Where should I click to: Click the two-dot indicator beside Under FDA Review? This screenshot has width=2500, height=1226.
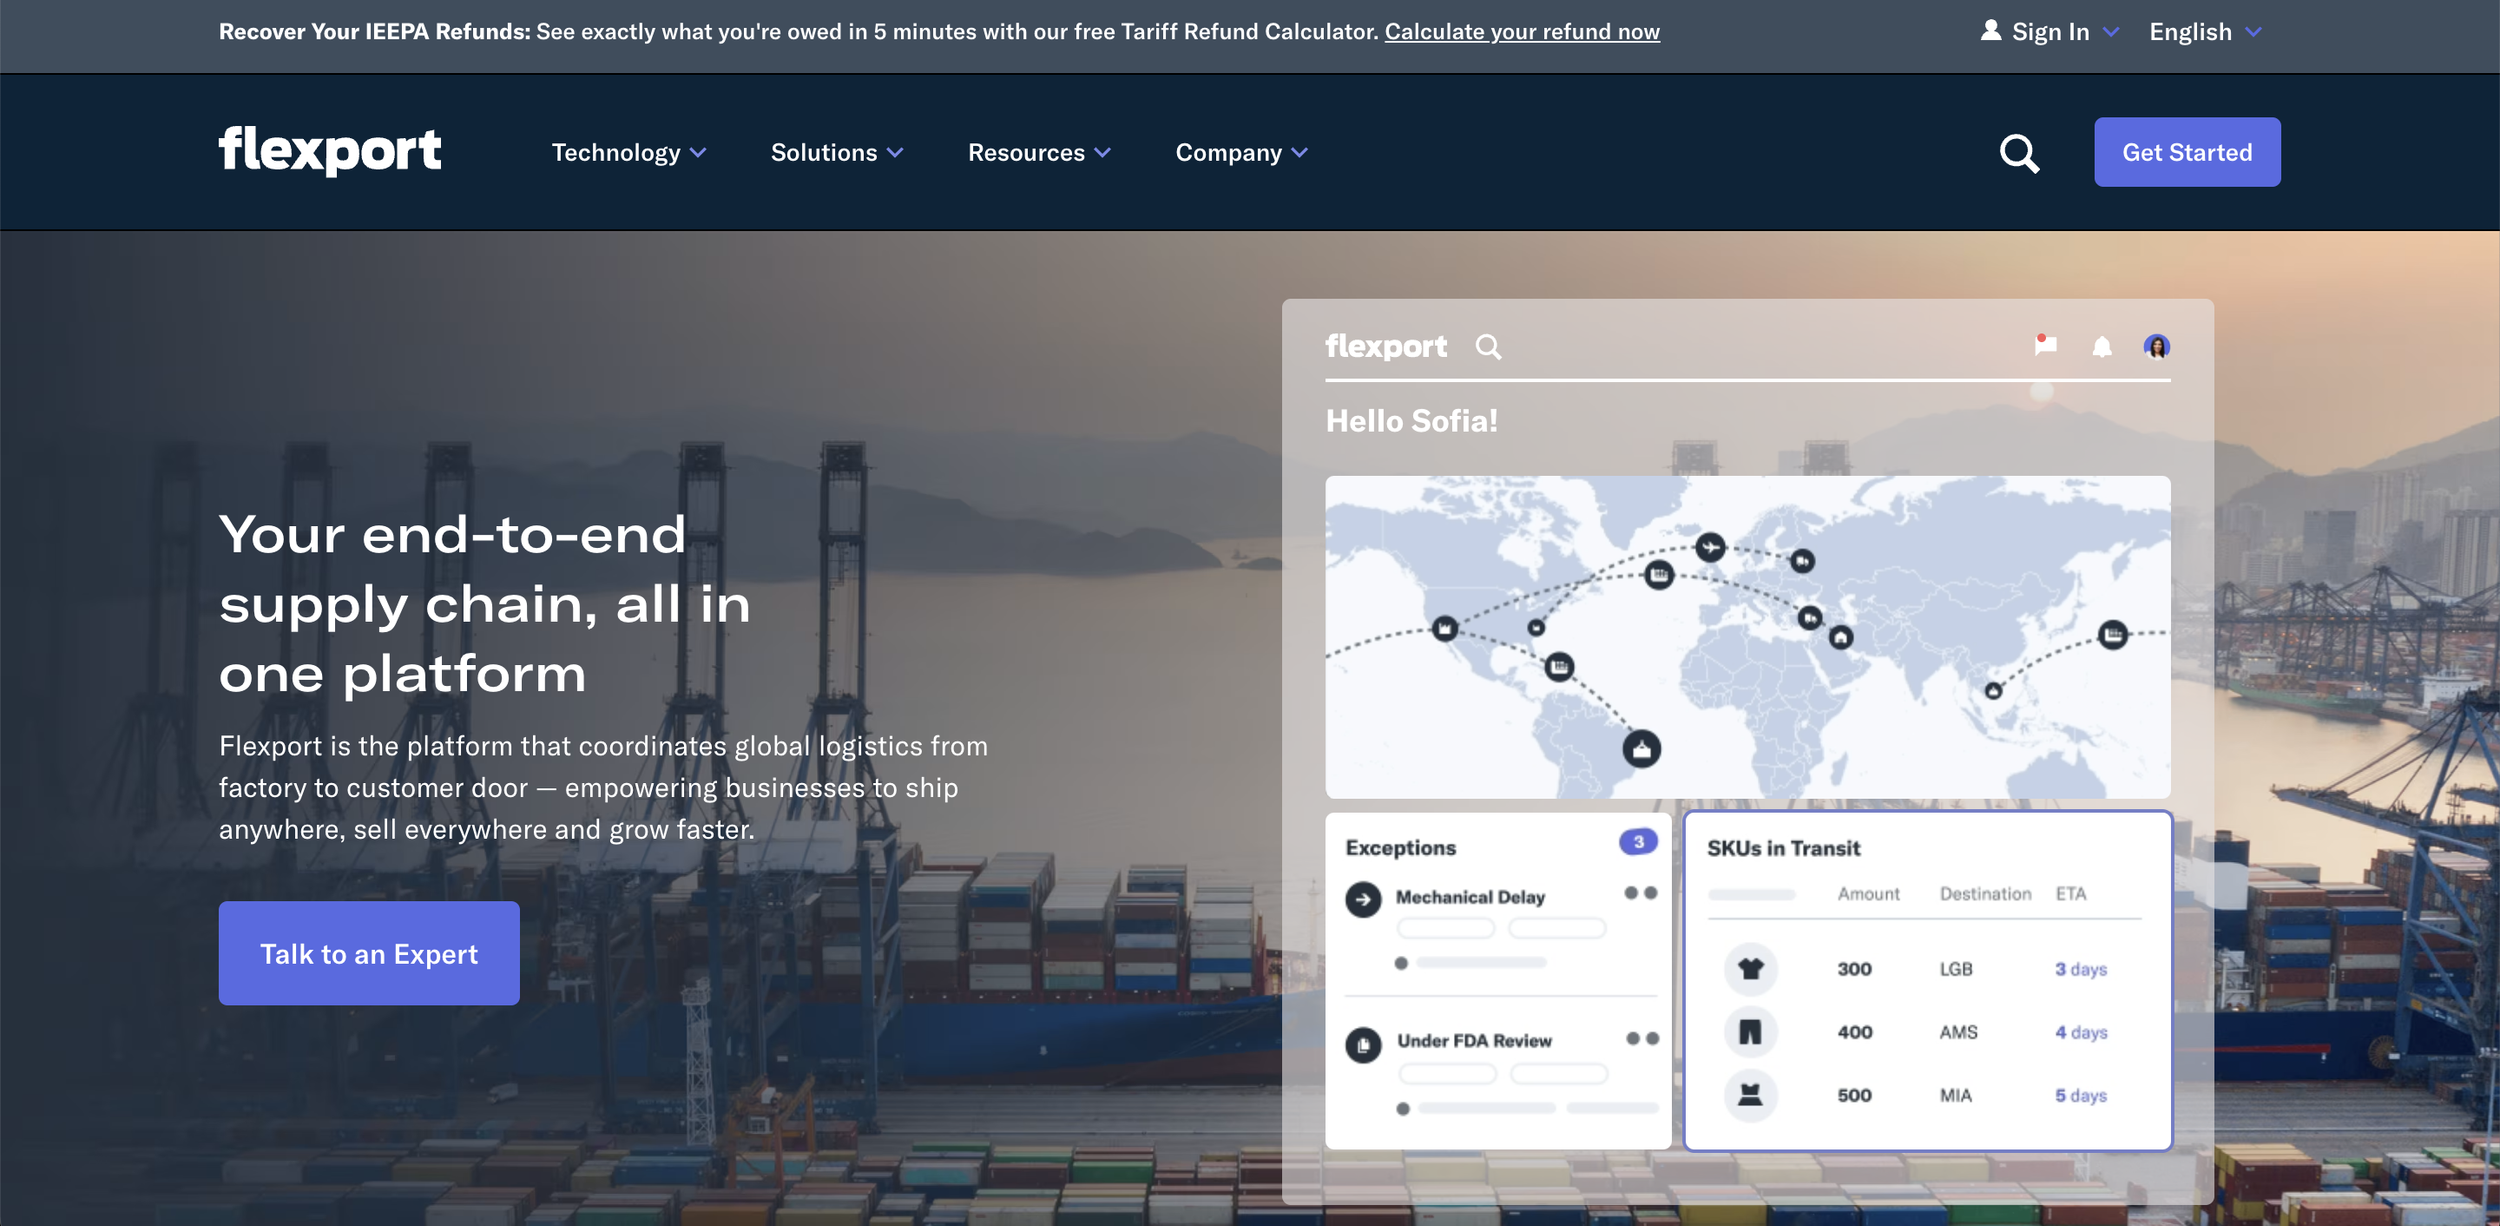click(x=1641, y=1039)
